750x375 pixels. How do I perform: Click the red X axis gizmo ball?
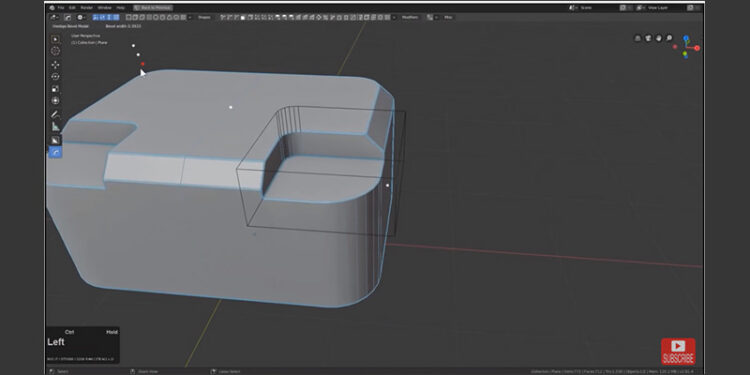[697, 48]
